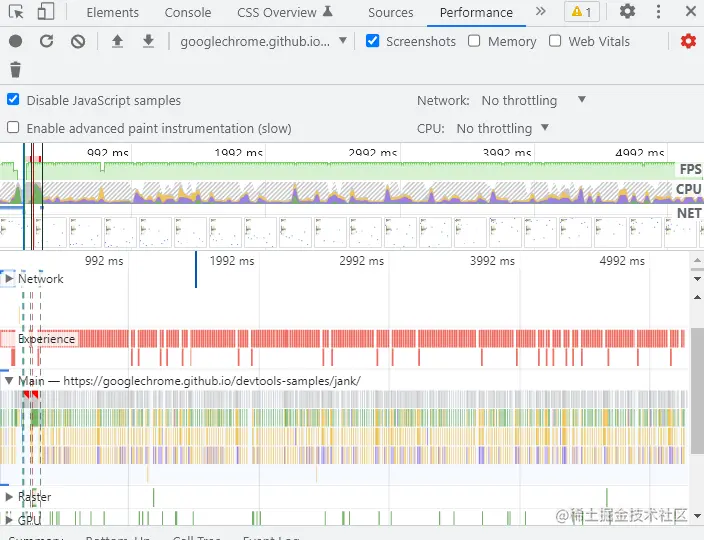The width and height of the screenshot is (704, 540).
Task: Click the reload and profile icon
Action: click(46, 41)
